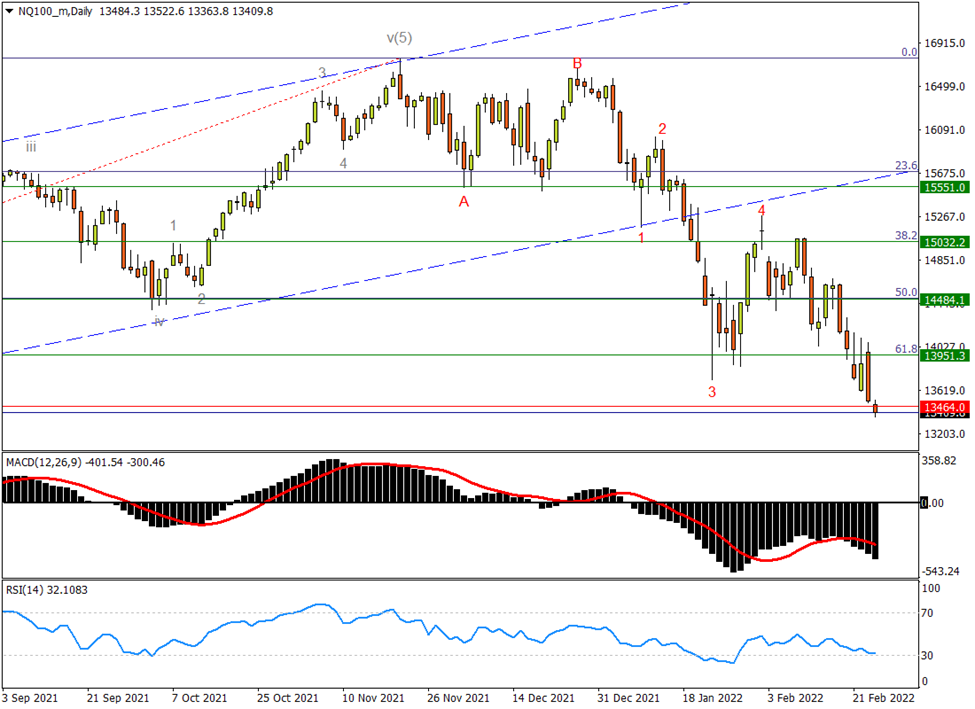Viewport: 975px width, 709px height.
Task: Click the grey iii wave label
Action: (x=30, y=147)
